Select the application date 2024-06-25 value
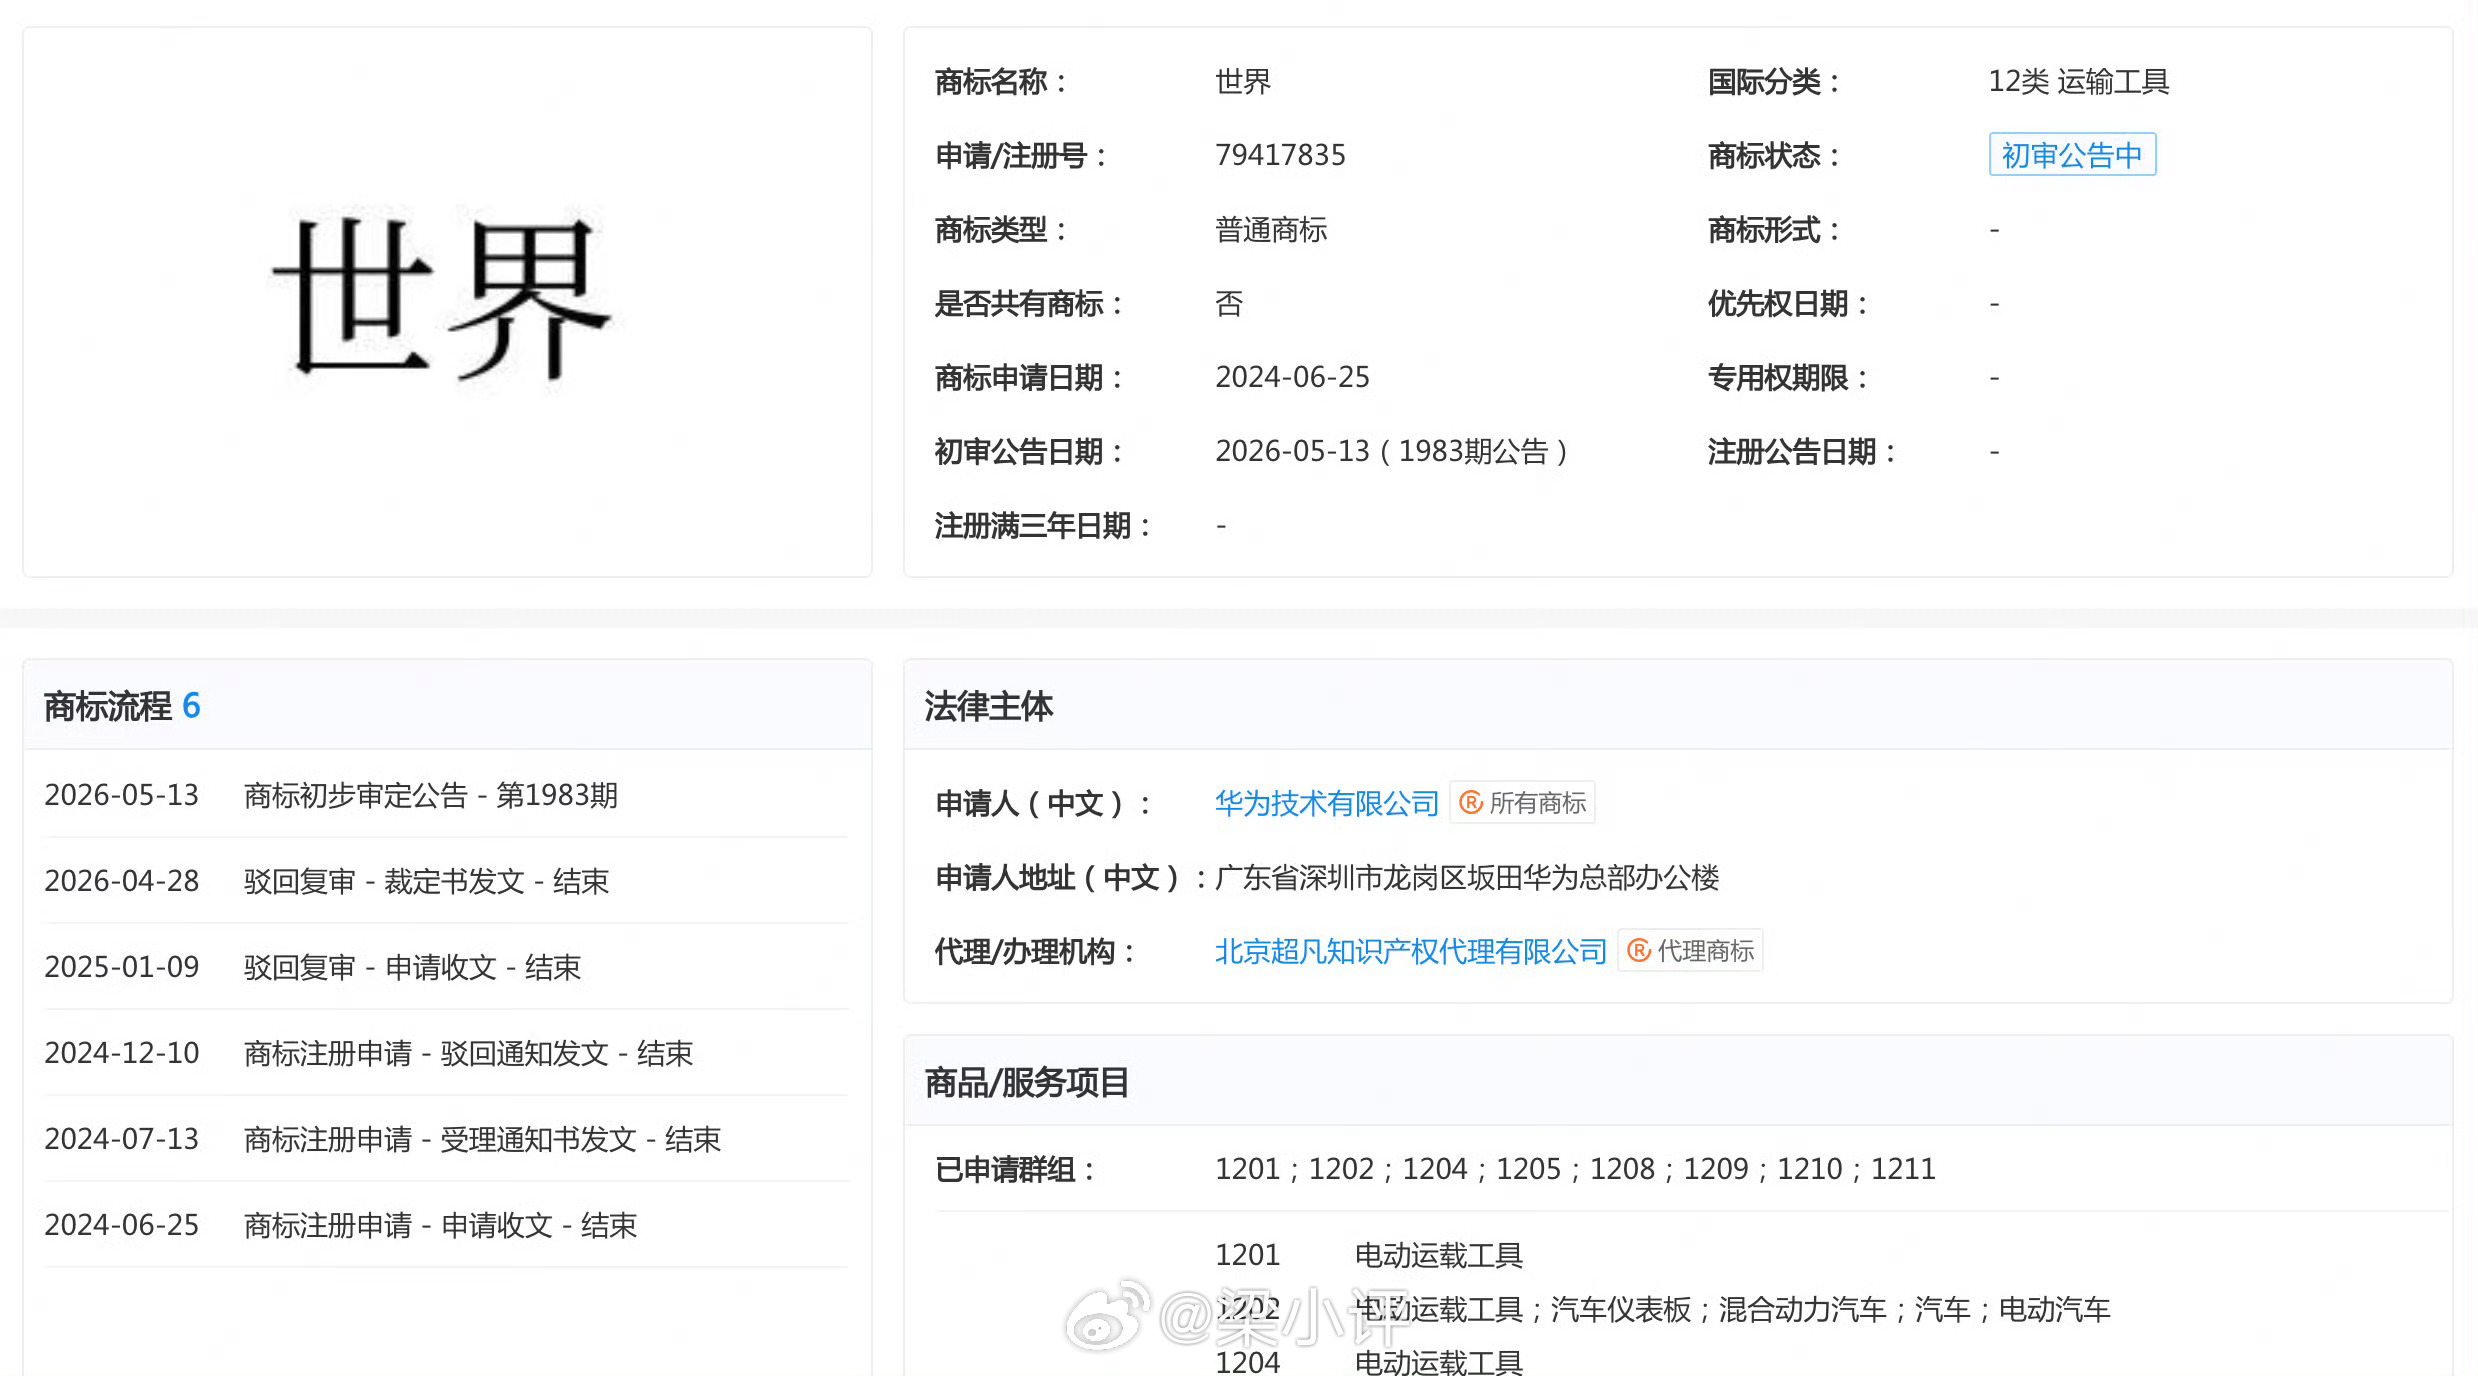This screenshot has width=2478, height=1376. [1292, 377]
